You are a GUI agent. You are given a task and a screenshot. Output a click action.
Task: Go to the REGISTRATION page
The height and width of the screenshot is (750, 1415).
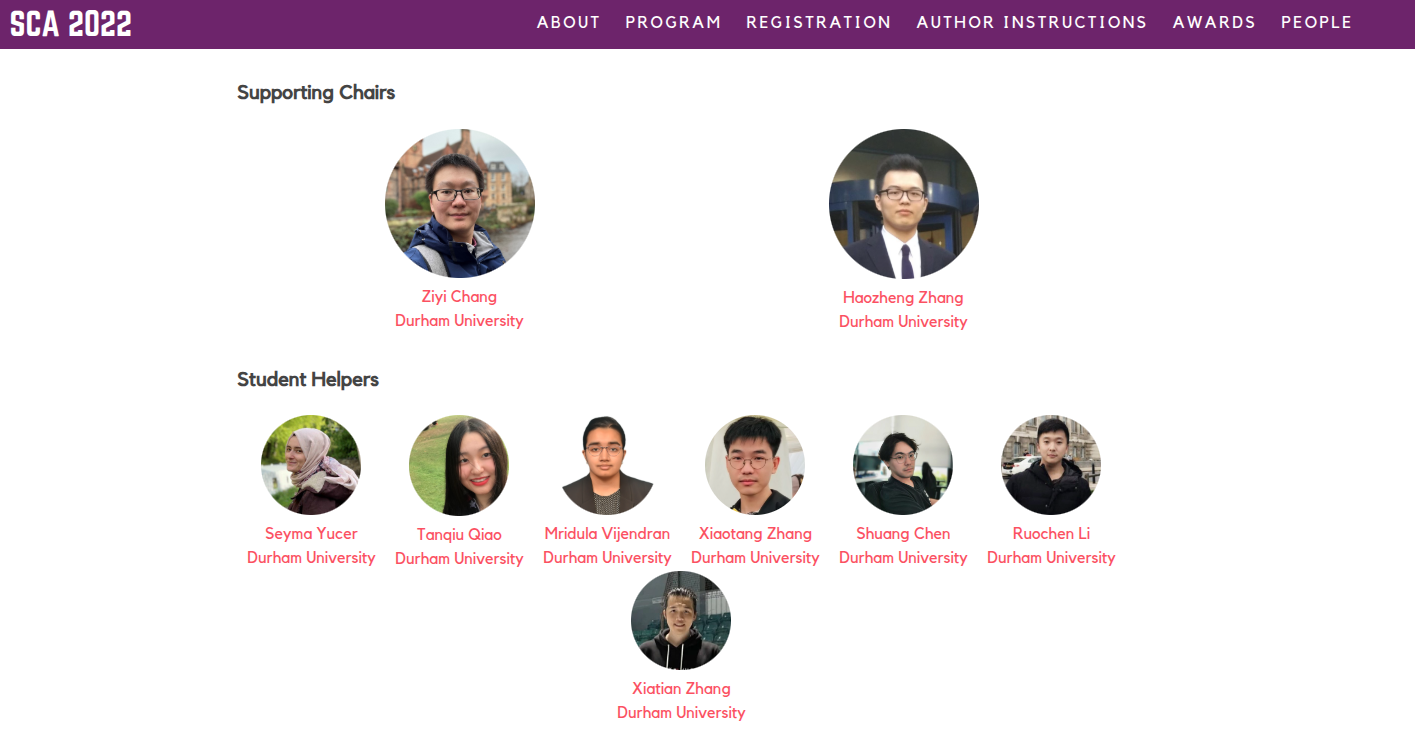[819, 22]
